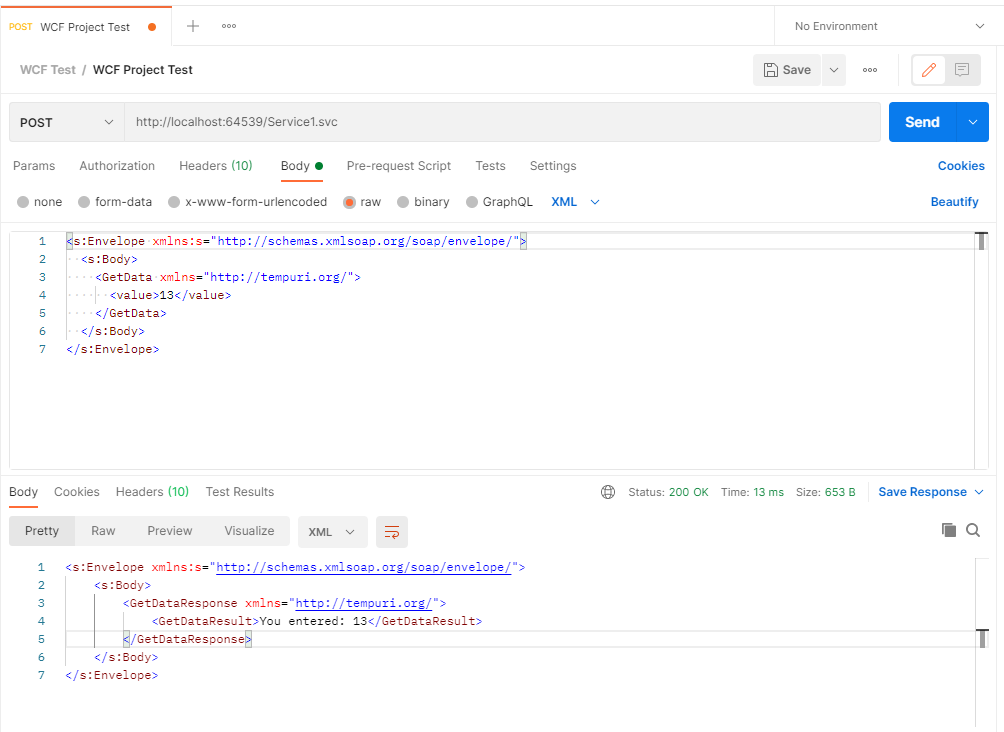Switch response view to Pretty
Viewport: 1004px width, 732px height.
click(42, 531)
